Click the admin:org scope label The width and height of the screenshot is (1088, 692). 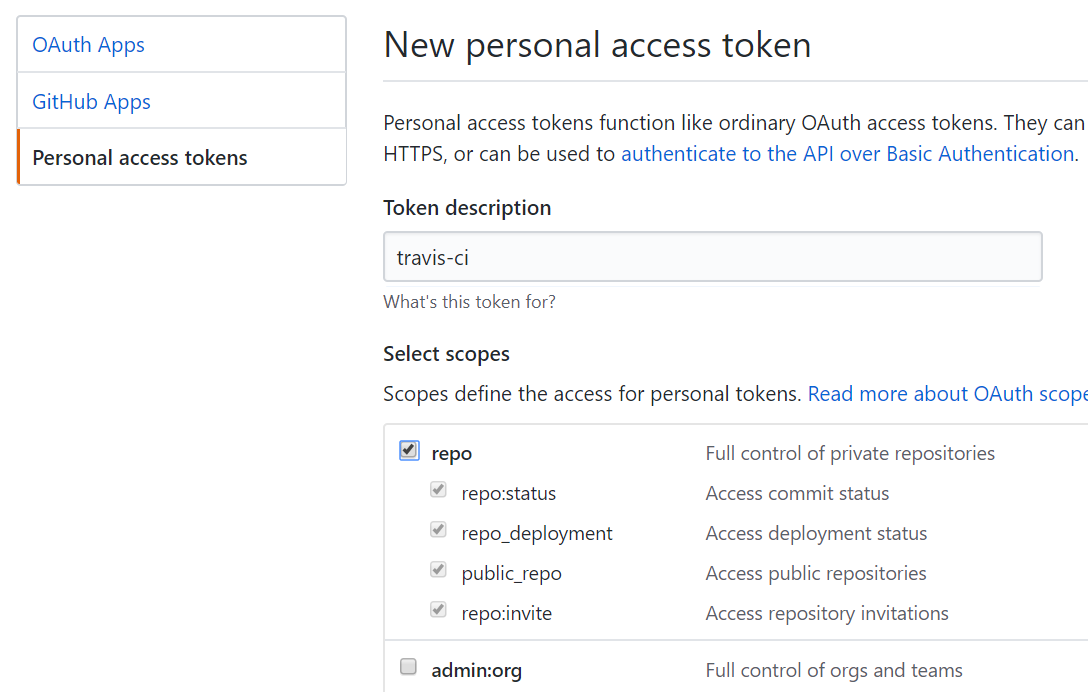coord(476,671)
